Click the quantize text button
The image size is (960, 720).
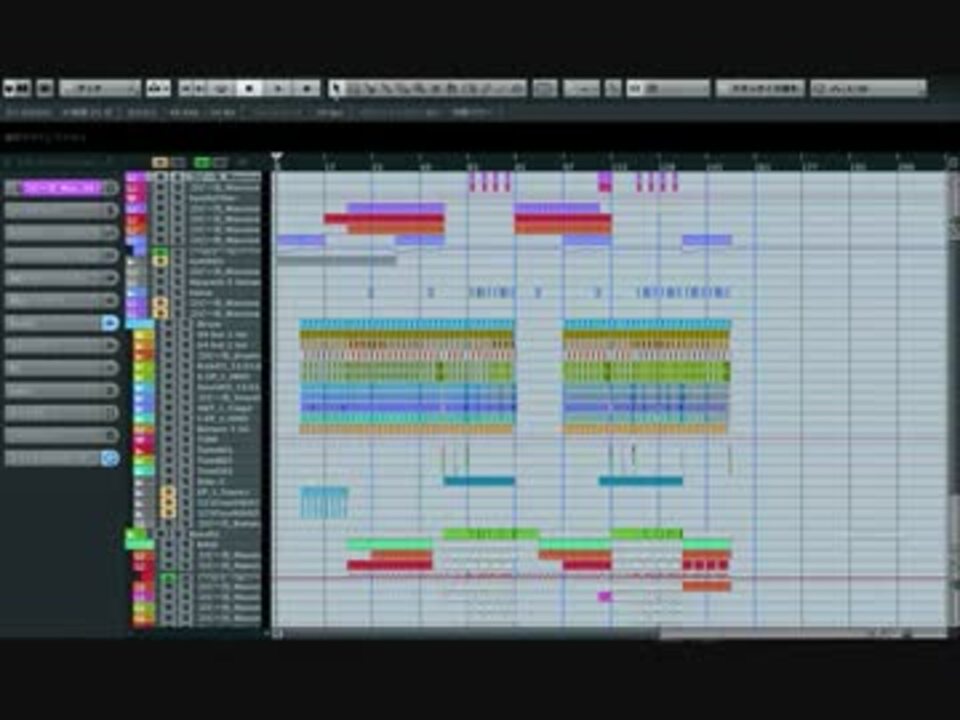(760, 89)
